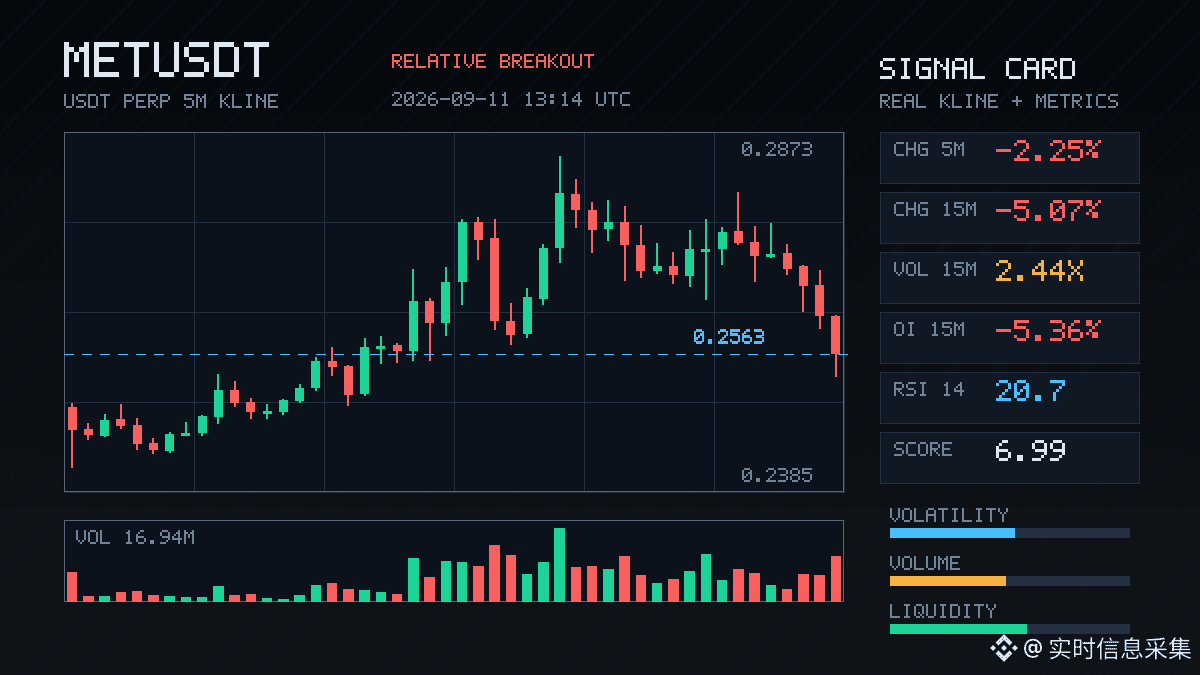
Task: Click the RSI 14 value 20.7
Action: pyautogui.click(x=1030, y=391)
